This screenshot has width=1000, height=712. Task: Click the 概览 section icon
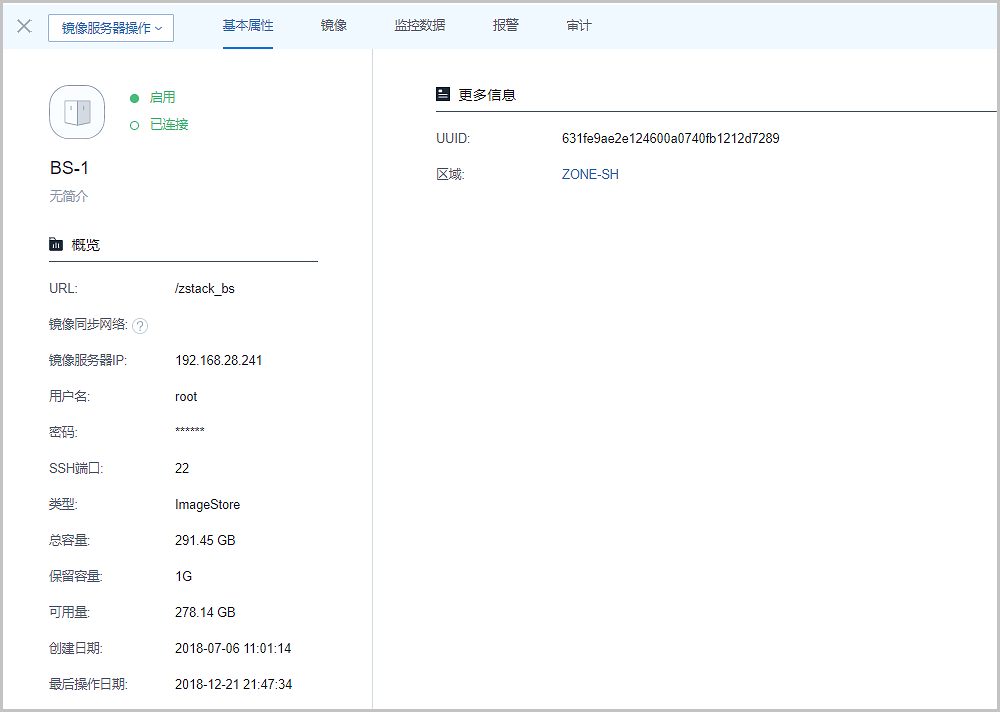point(56,245)
